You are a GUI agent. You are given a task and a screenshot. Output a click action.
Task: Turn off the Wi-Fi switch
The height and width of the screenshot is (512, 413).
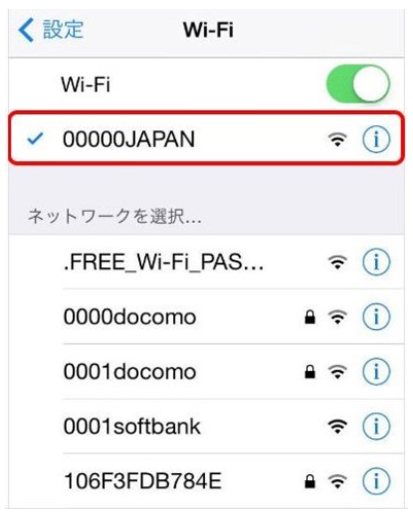tap(358, 84)
